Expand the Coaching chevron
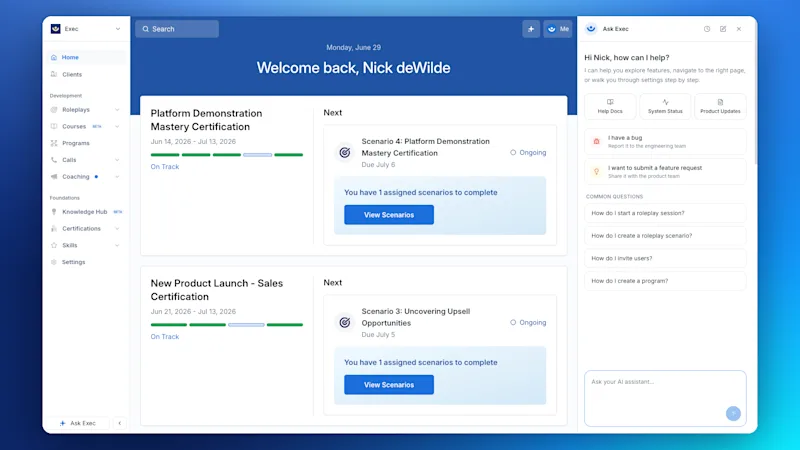 click(x=117, y=177)
